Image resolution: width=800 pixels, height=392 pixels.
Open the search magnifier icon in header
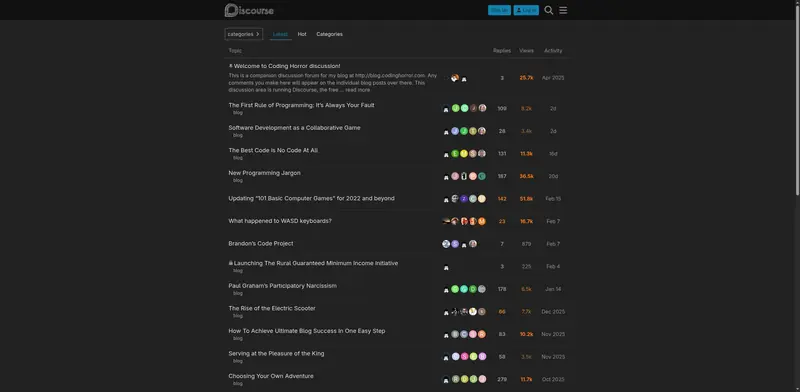click(548, 10)
